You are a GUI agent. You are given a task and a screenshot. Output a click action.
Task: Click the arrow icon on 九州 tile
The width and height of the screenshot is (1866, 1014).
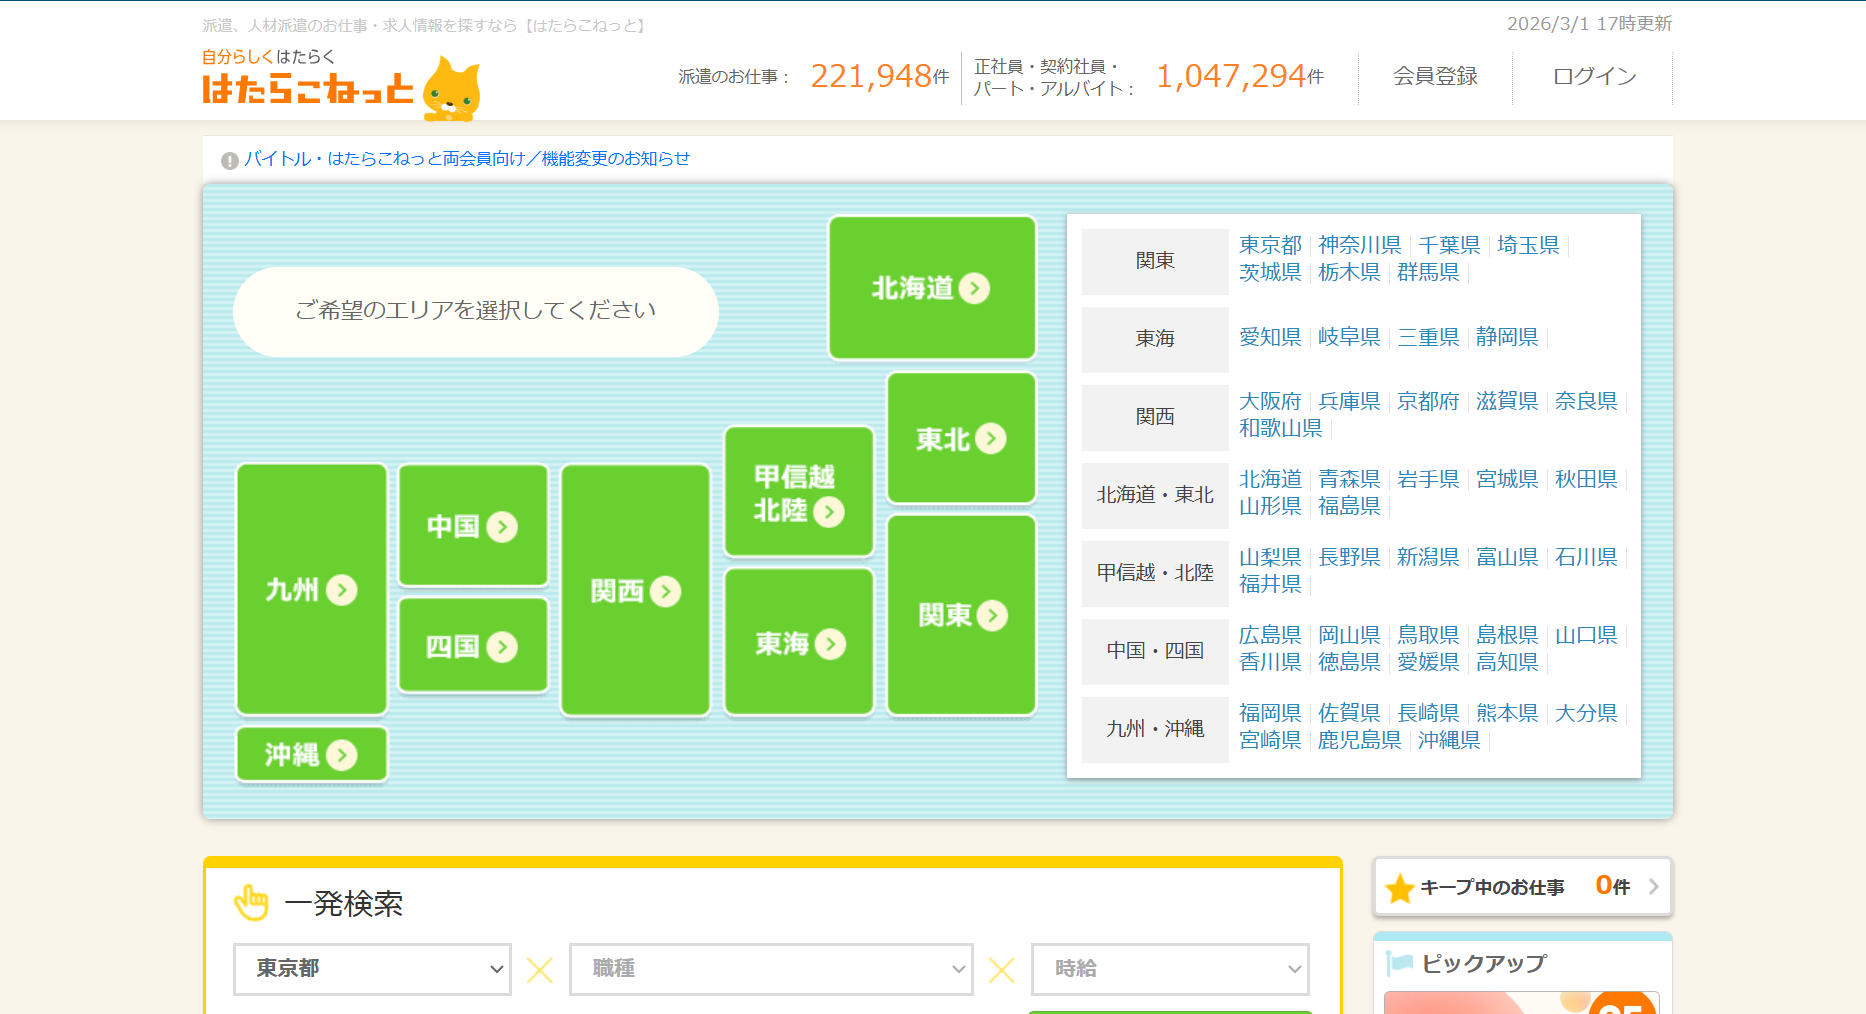point(342,590)
